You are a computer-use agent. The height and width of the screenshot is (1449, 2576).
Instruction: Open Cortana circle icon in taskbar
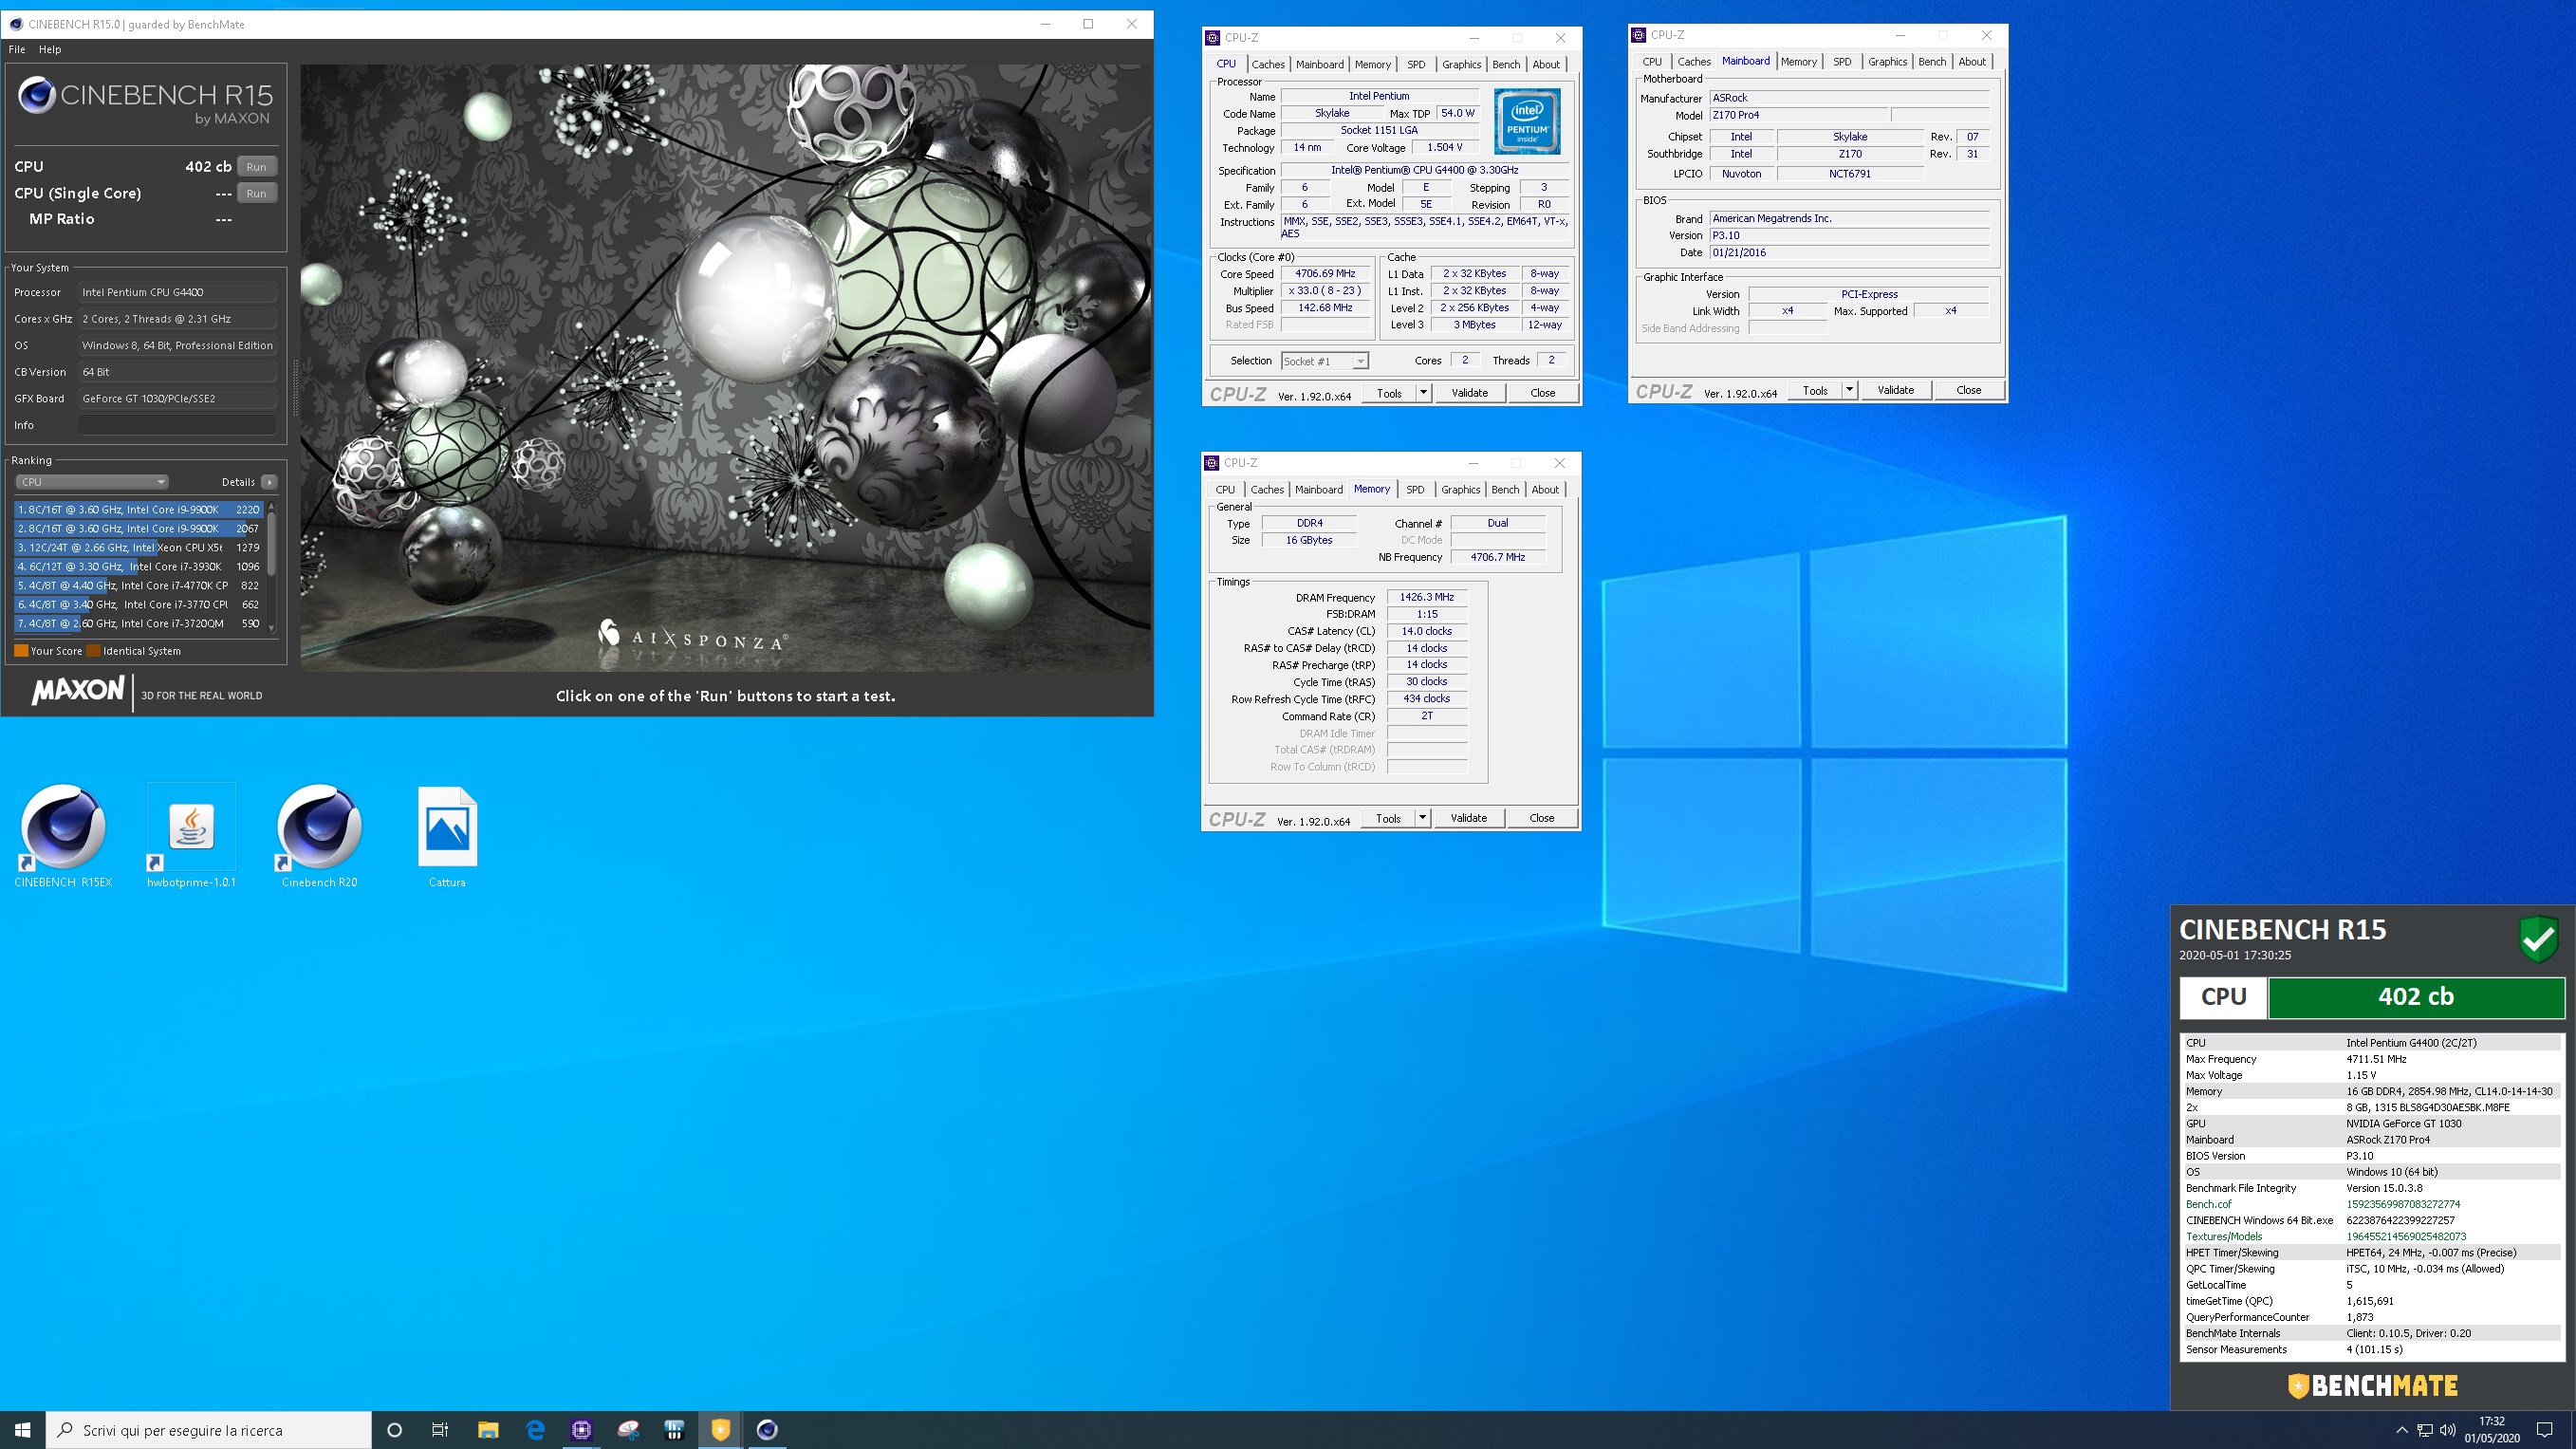394,1430
